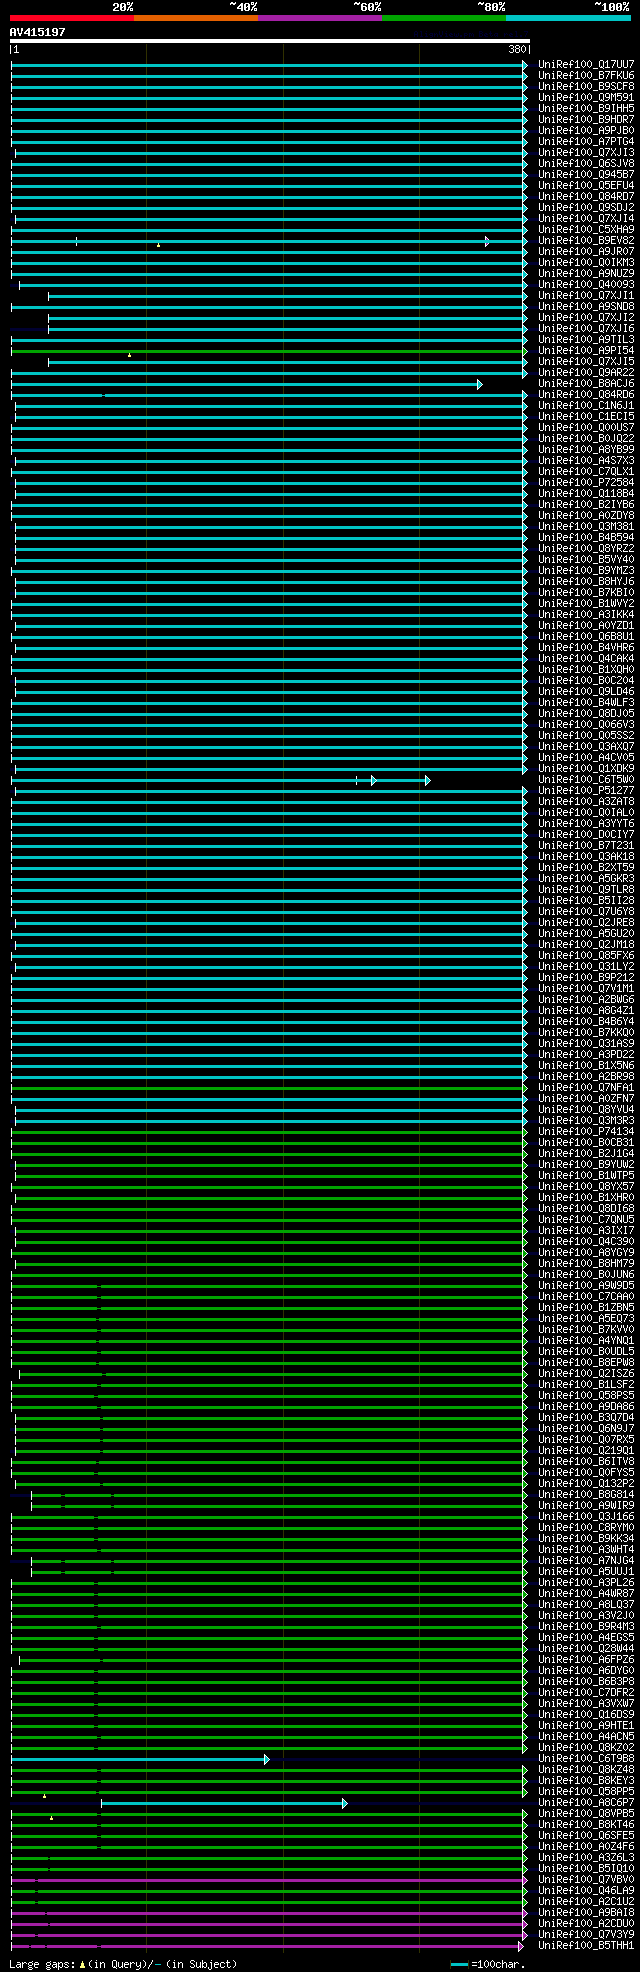Select label UniRef100_A9PI54

tap(586, 351)
